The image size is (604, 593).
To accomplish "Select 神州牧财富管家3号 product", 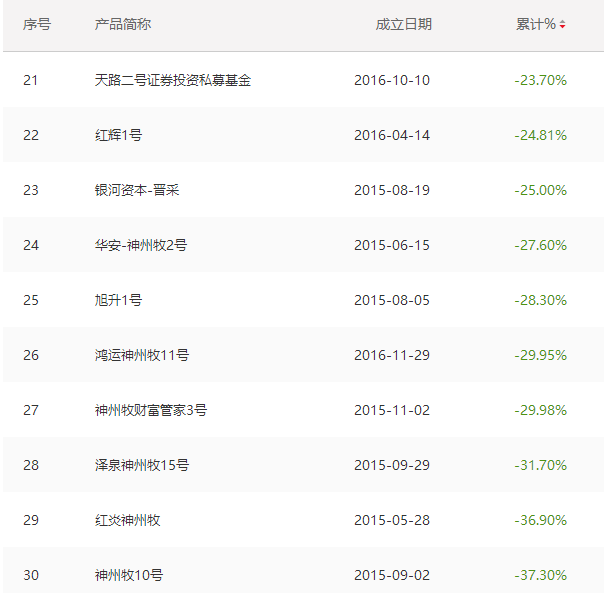I will point(150,410).
